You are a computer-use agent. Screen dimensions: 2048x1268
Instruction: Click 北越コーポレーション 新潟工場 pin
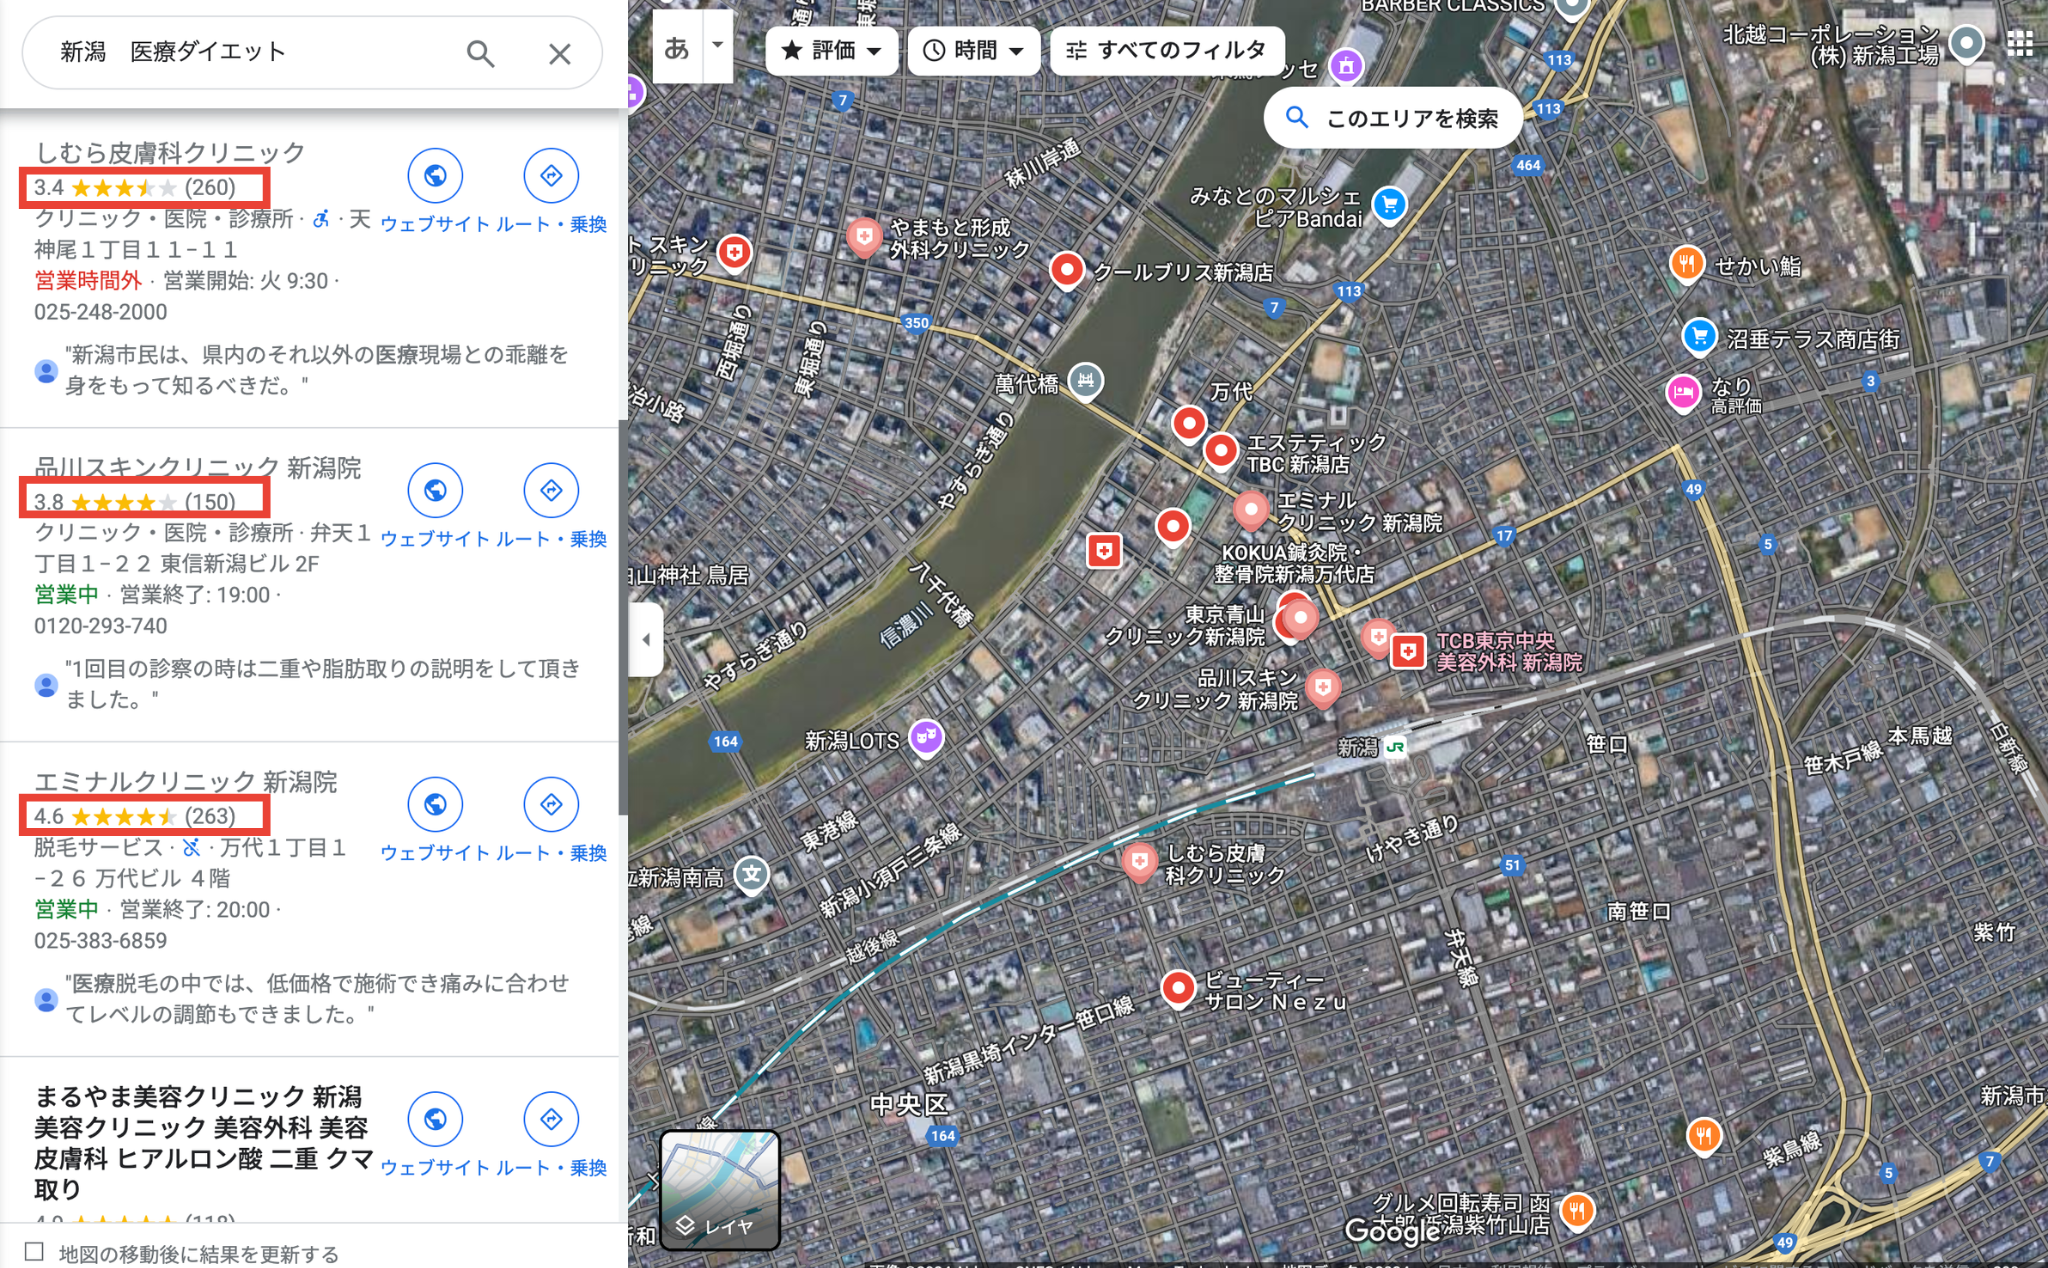pos(1966,43)
